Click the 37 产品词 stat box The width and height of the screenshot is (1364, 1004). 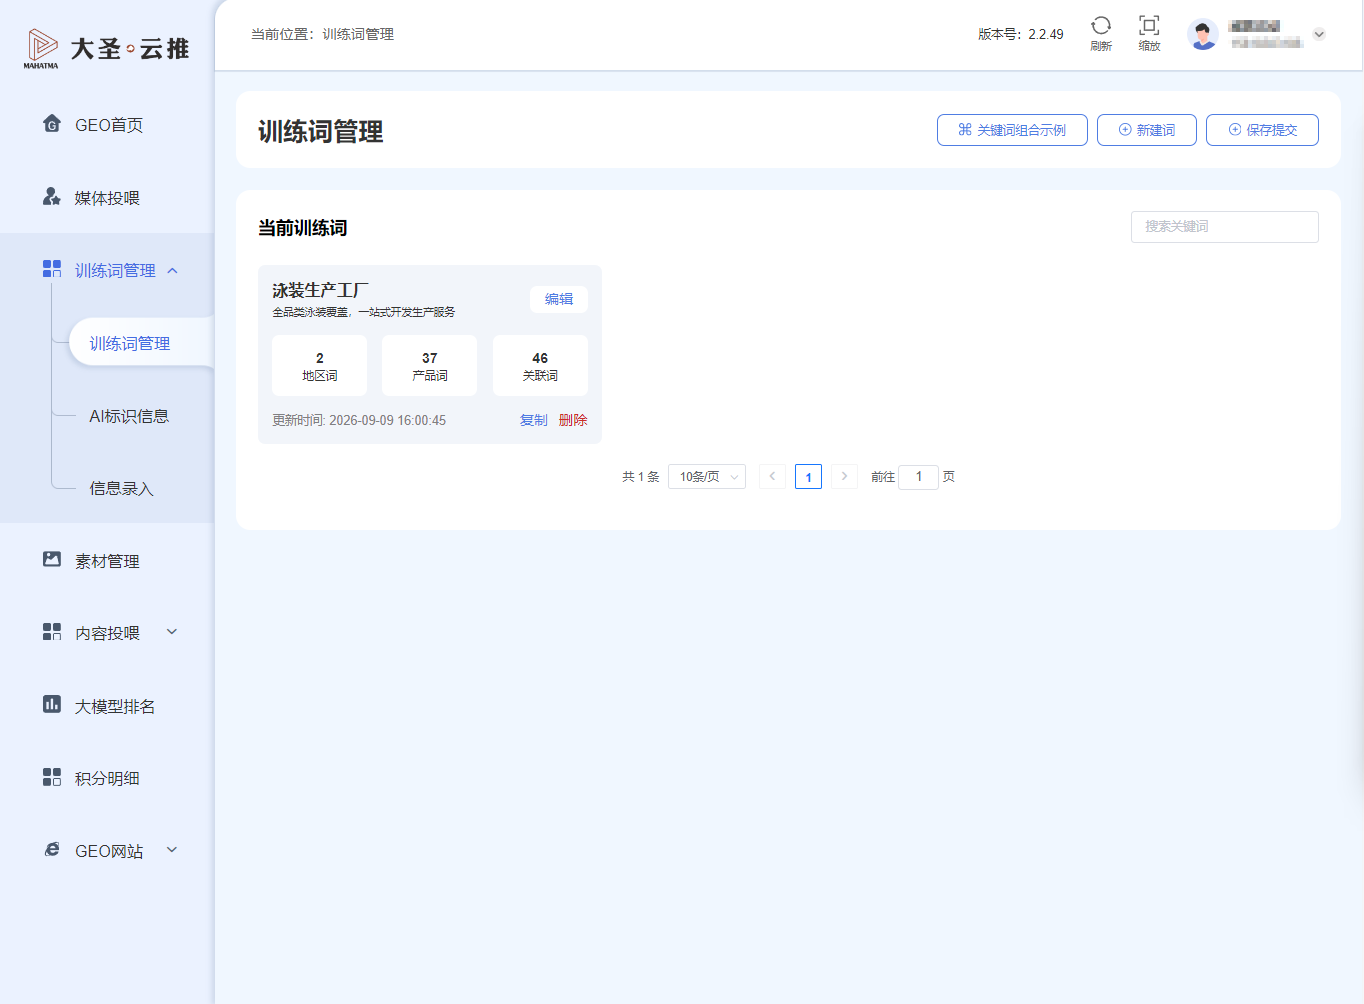point(430,366)
